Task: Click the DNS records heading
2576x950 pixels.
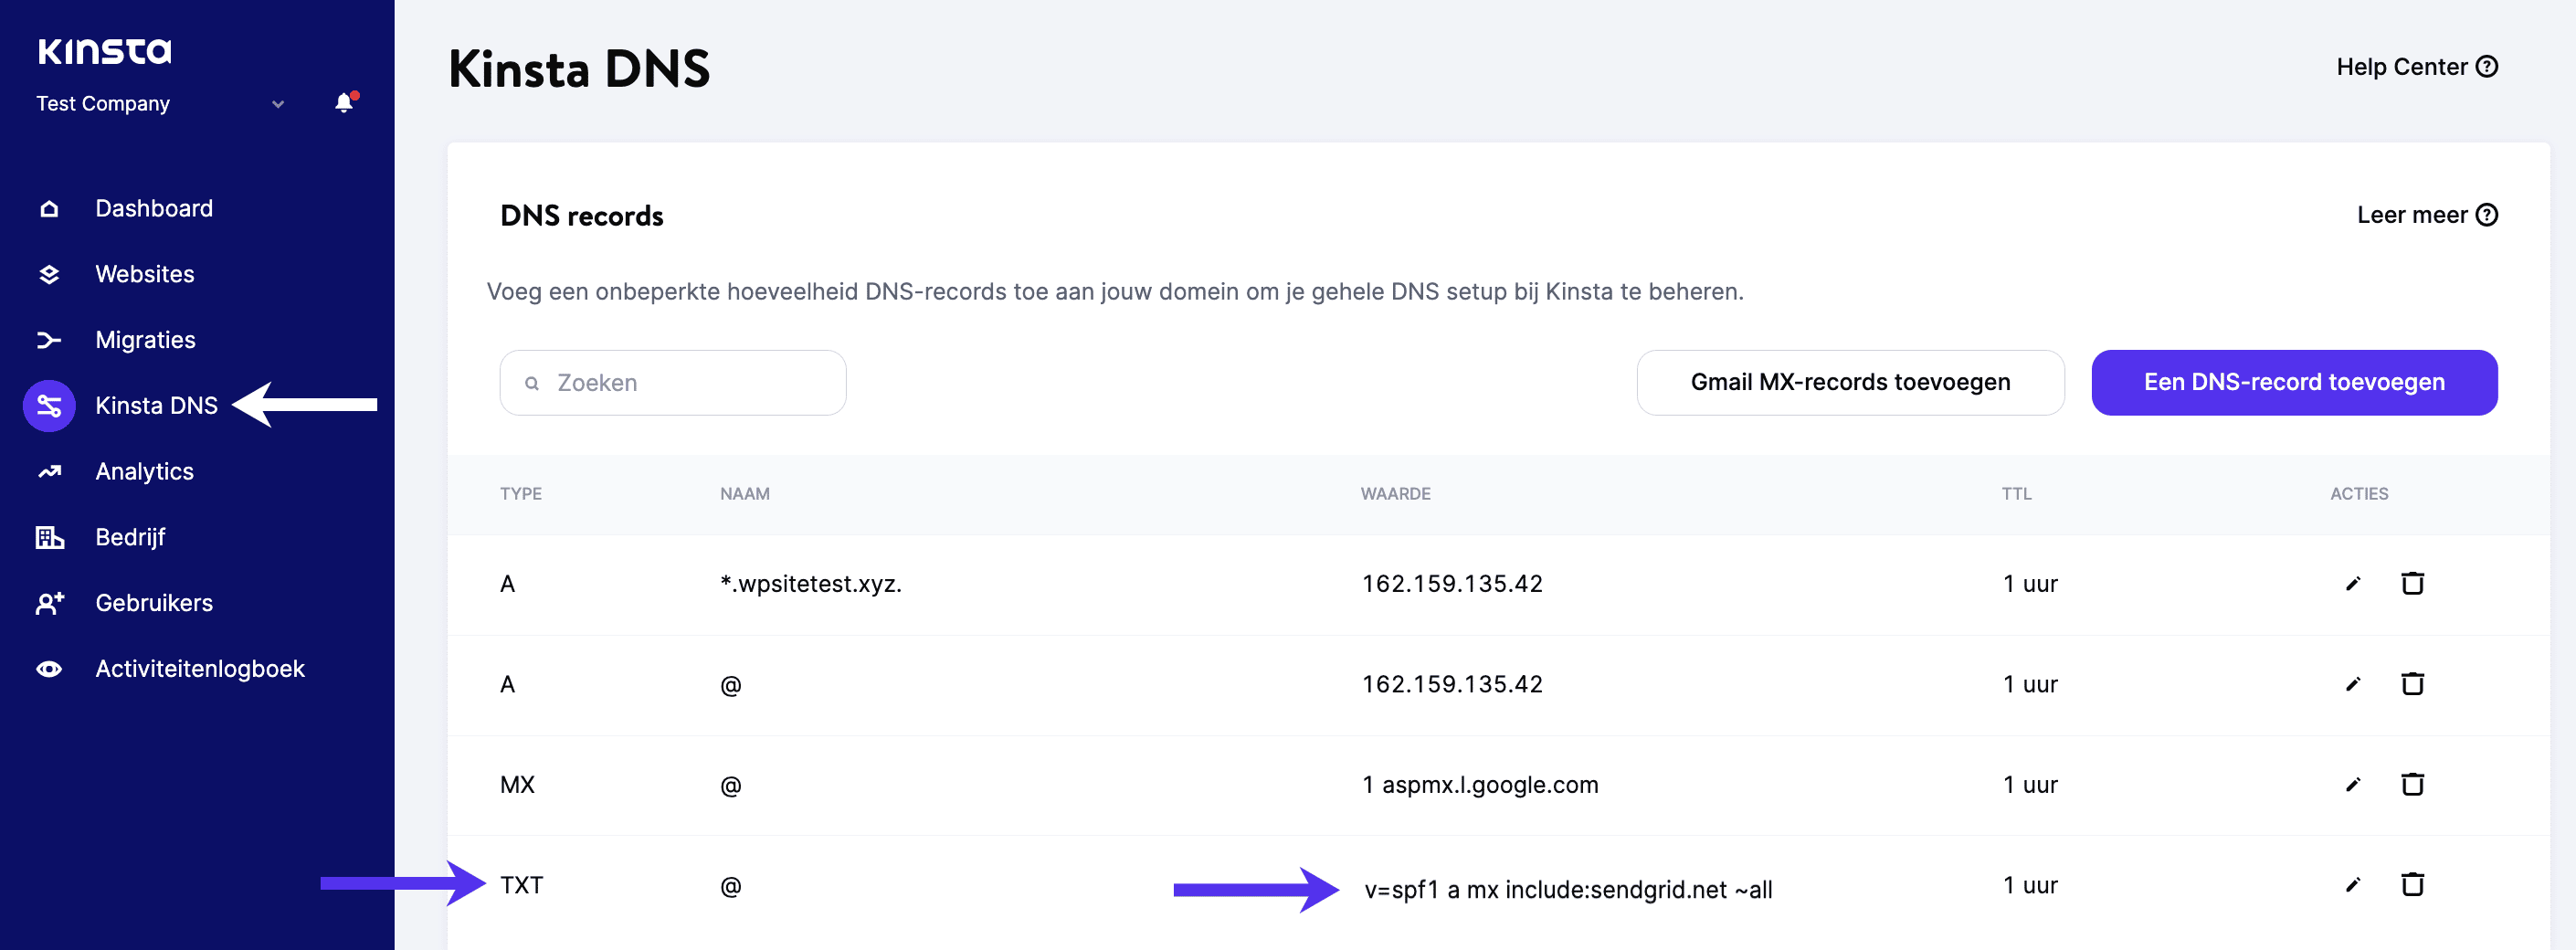Action: point(581,216)
